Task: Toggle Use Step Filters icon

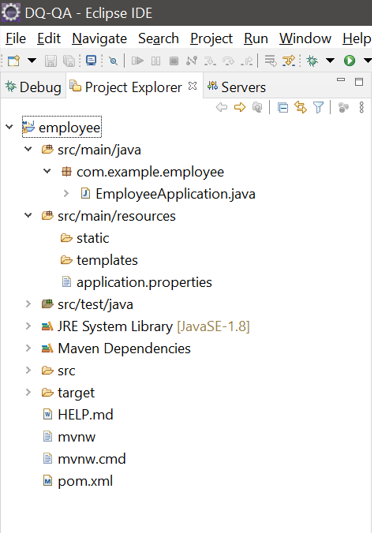Action: pos(289,61)
